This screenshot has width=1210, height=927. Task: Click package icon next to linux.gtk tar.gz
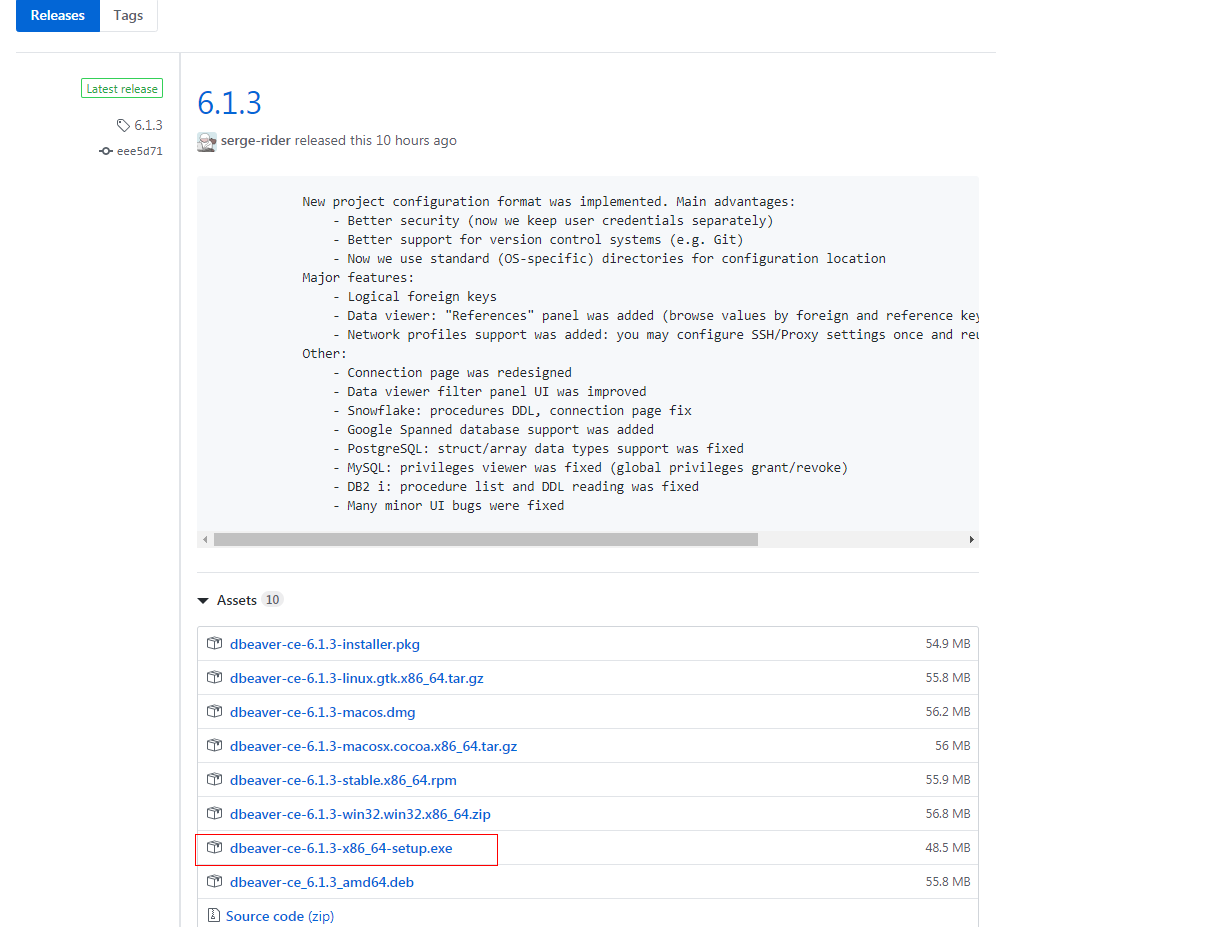tap(214, 678)
